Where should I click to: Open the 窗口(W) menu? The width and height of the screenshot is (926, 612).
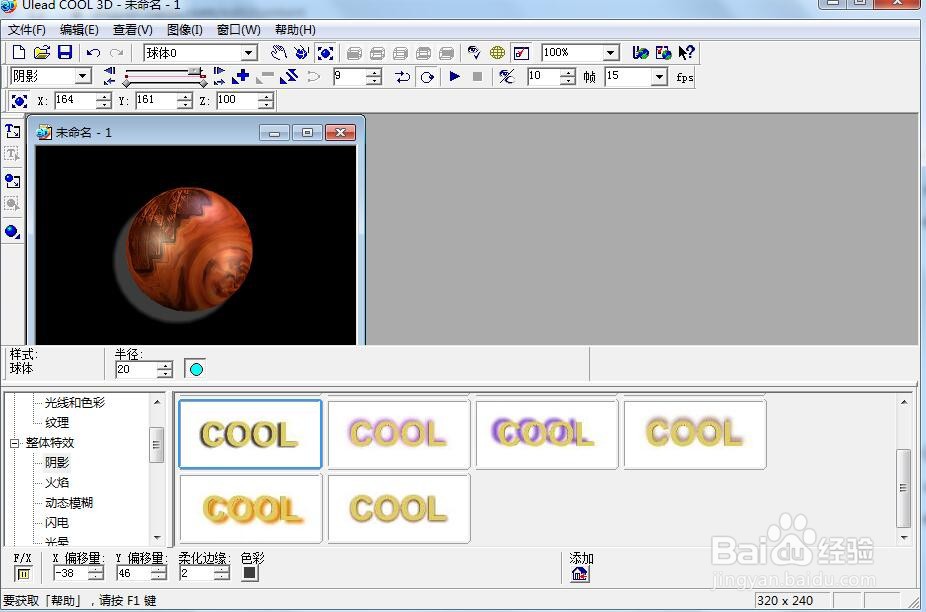(x=239, y=30)
